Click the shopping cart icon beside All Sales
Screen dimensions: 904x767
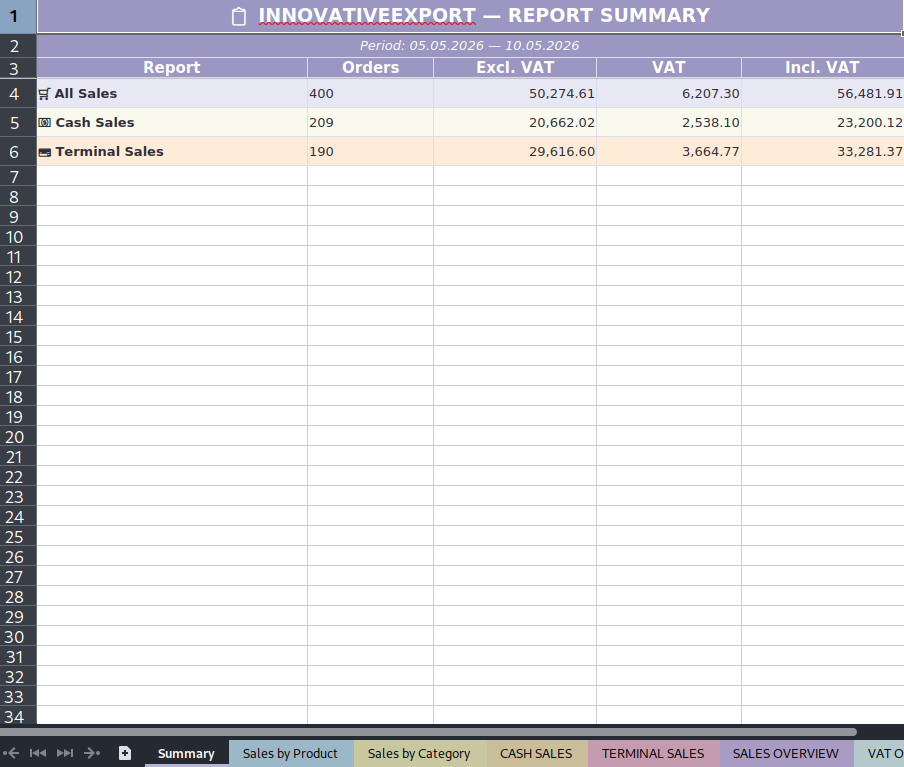pos(44,94)
